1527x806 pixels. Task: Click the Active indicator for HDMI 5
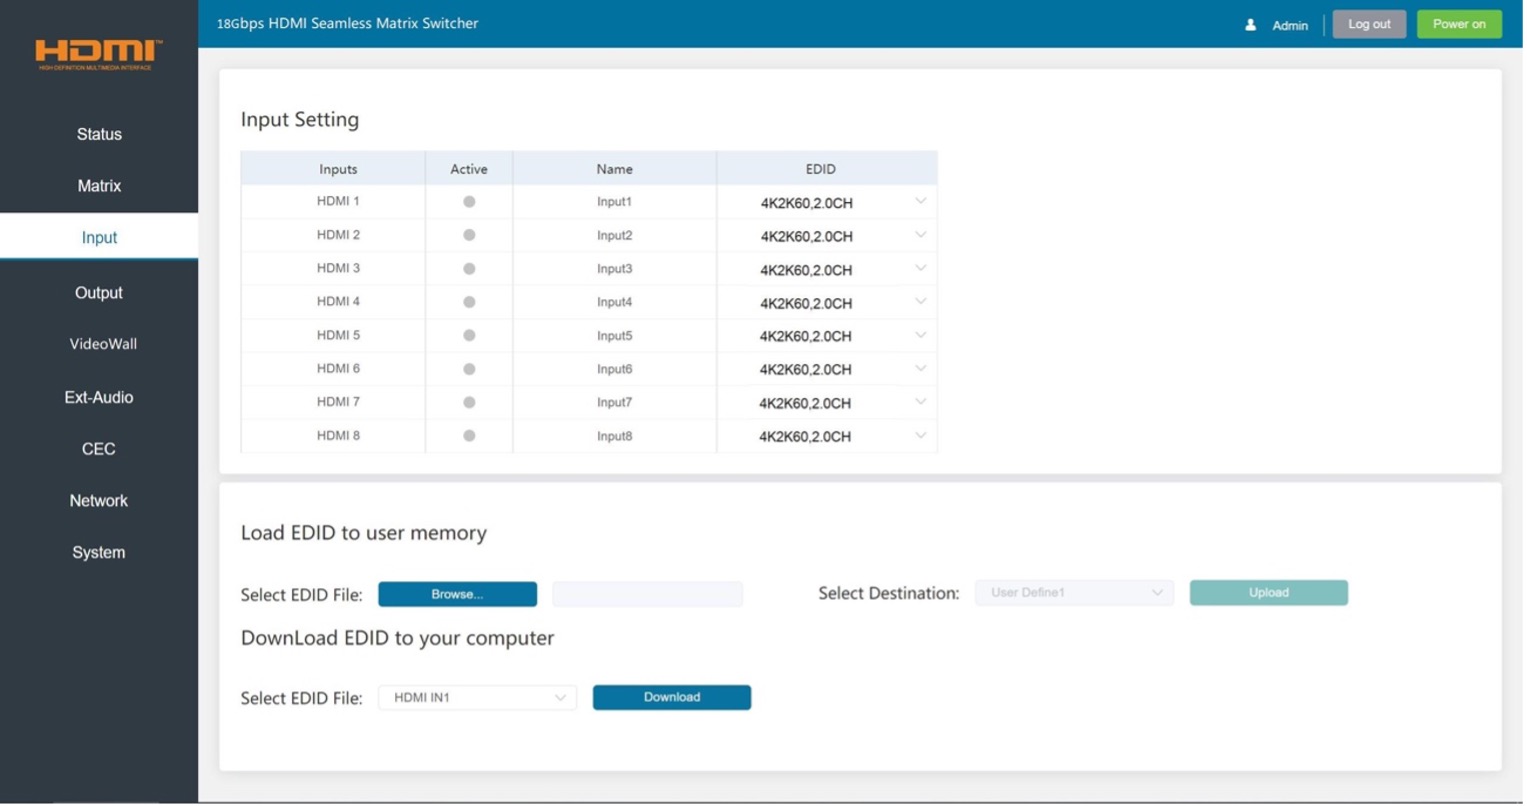[x=468, y=335]
